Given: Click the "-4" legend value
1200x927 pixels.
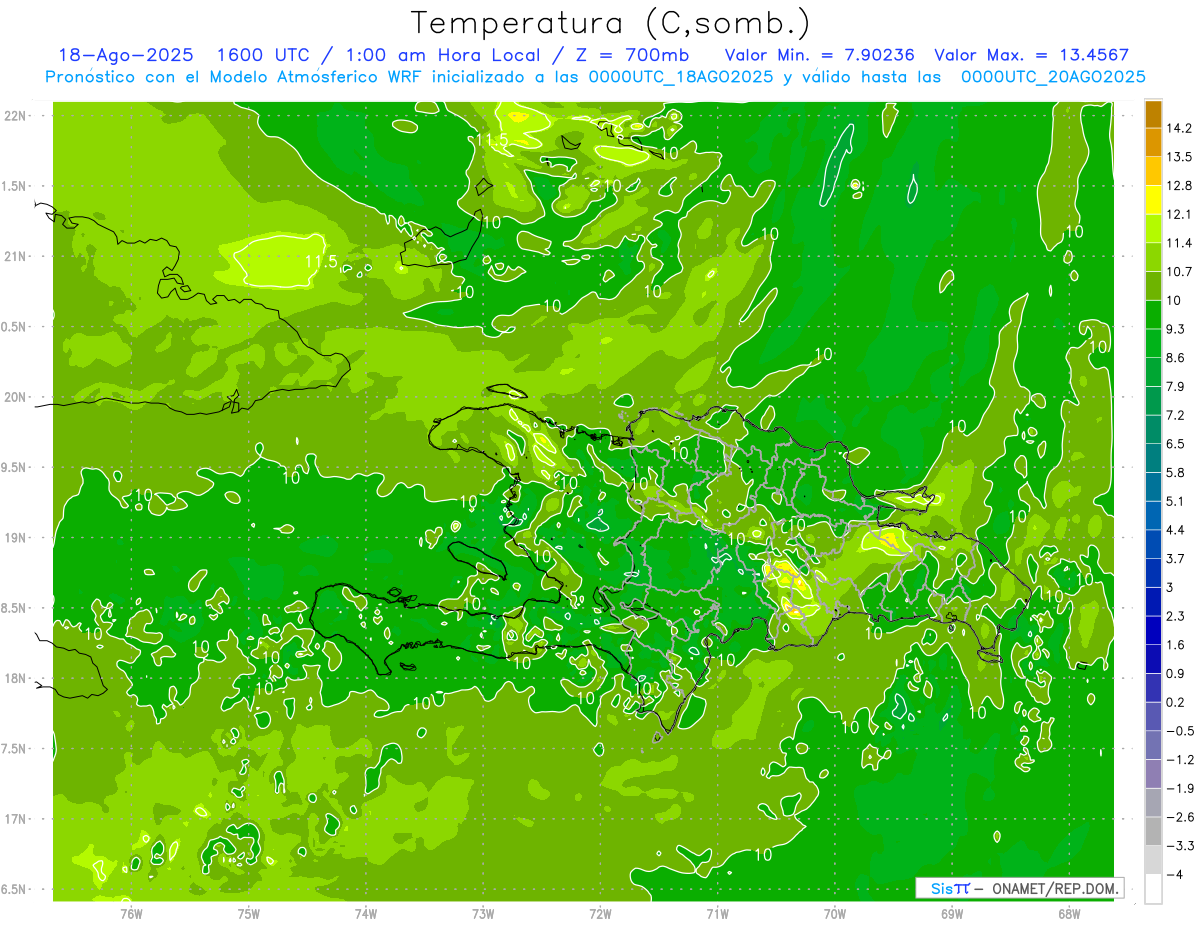Looking at the screenshot, I should point(1173,875).
